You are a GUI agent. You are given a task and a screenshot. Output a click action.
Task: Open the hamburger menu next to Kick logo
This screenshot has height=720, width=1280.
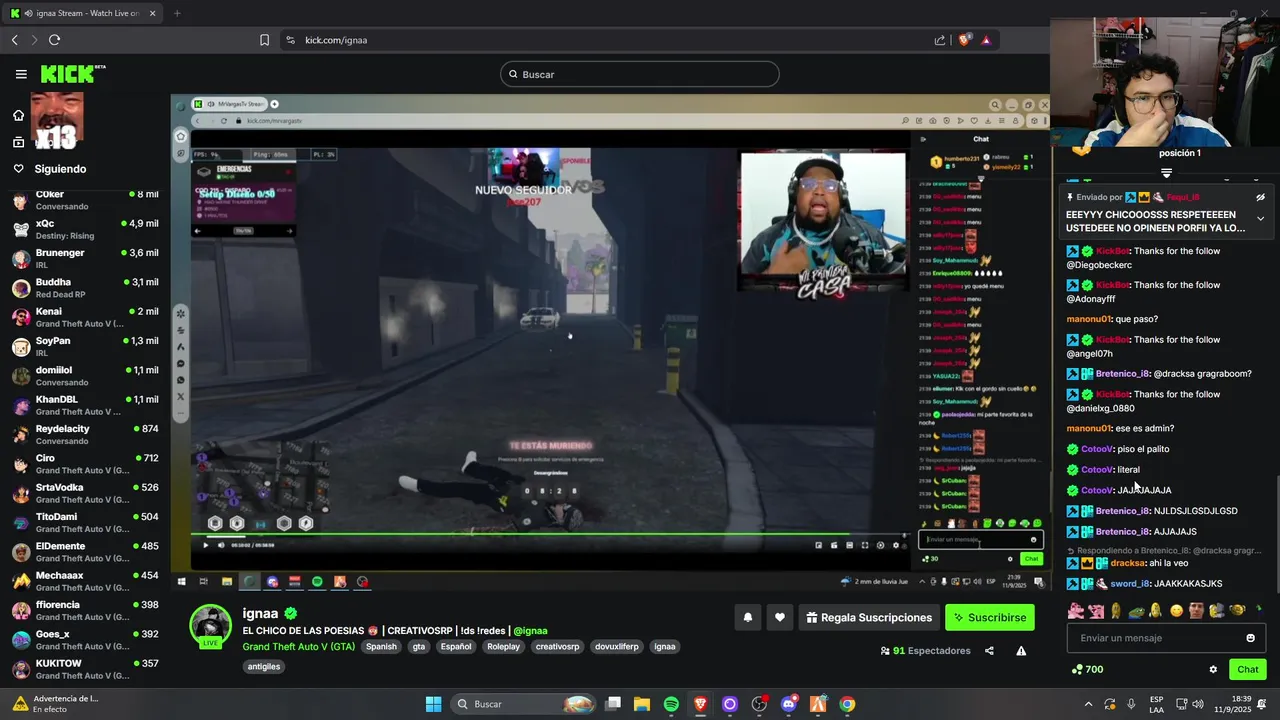(x=21, y=74)
